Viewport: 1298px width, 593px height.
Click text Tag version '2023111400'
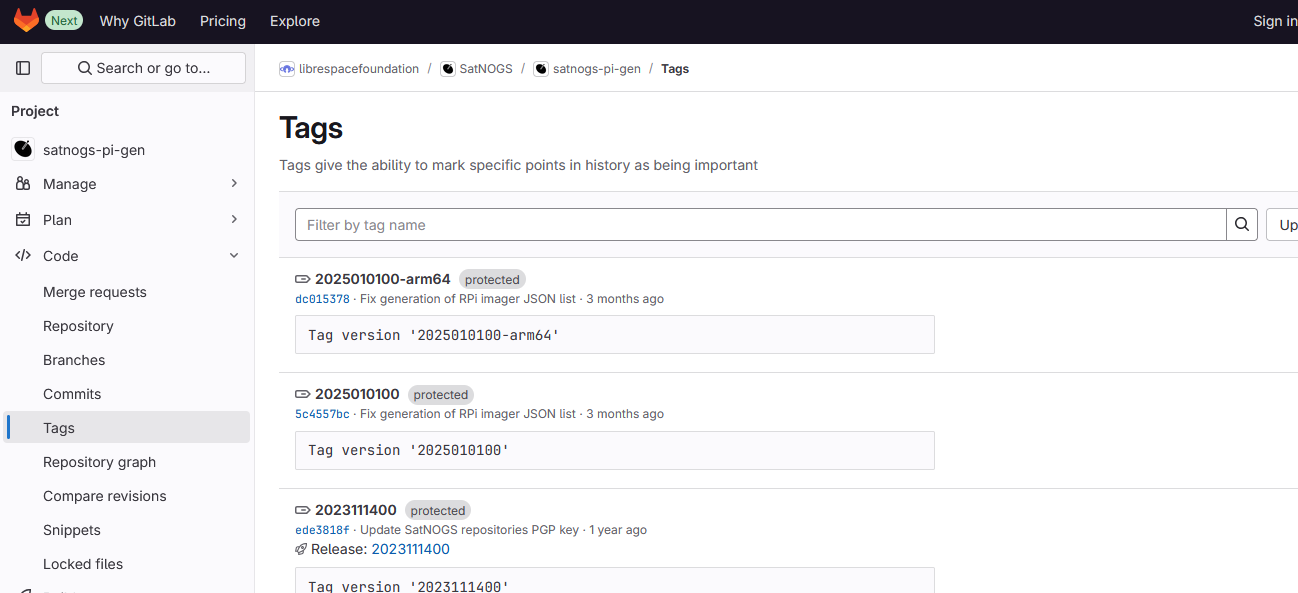pyautogui.click(x=408, y=585)
